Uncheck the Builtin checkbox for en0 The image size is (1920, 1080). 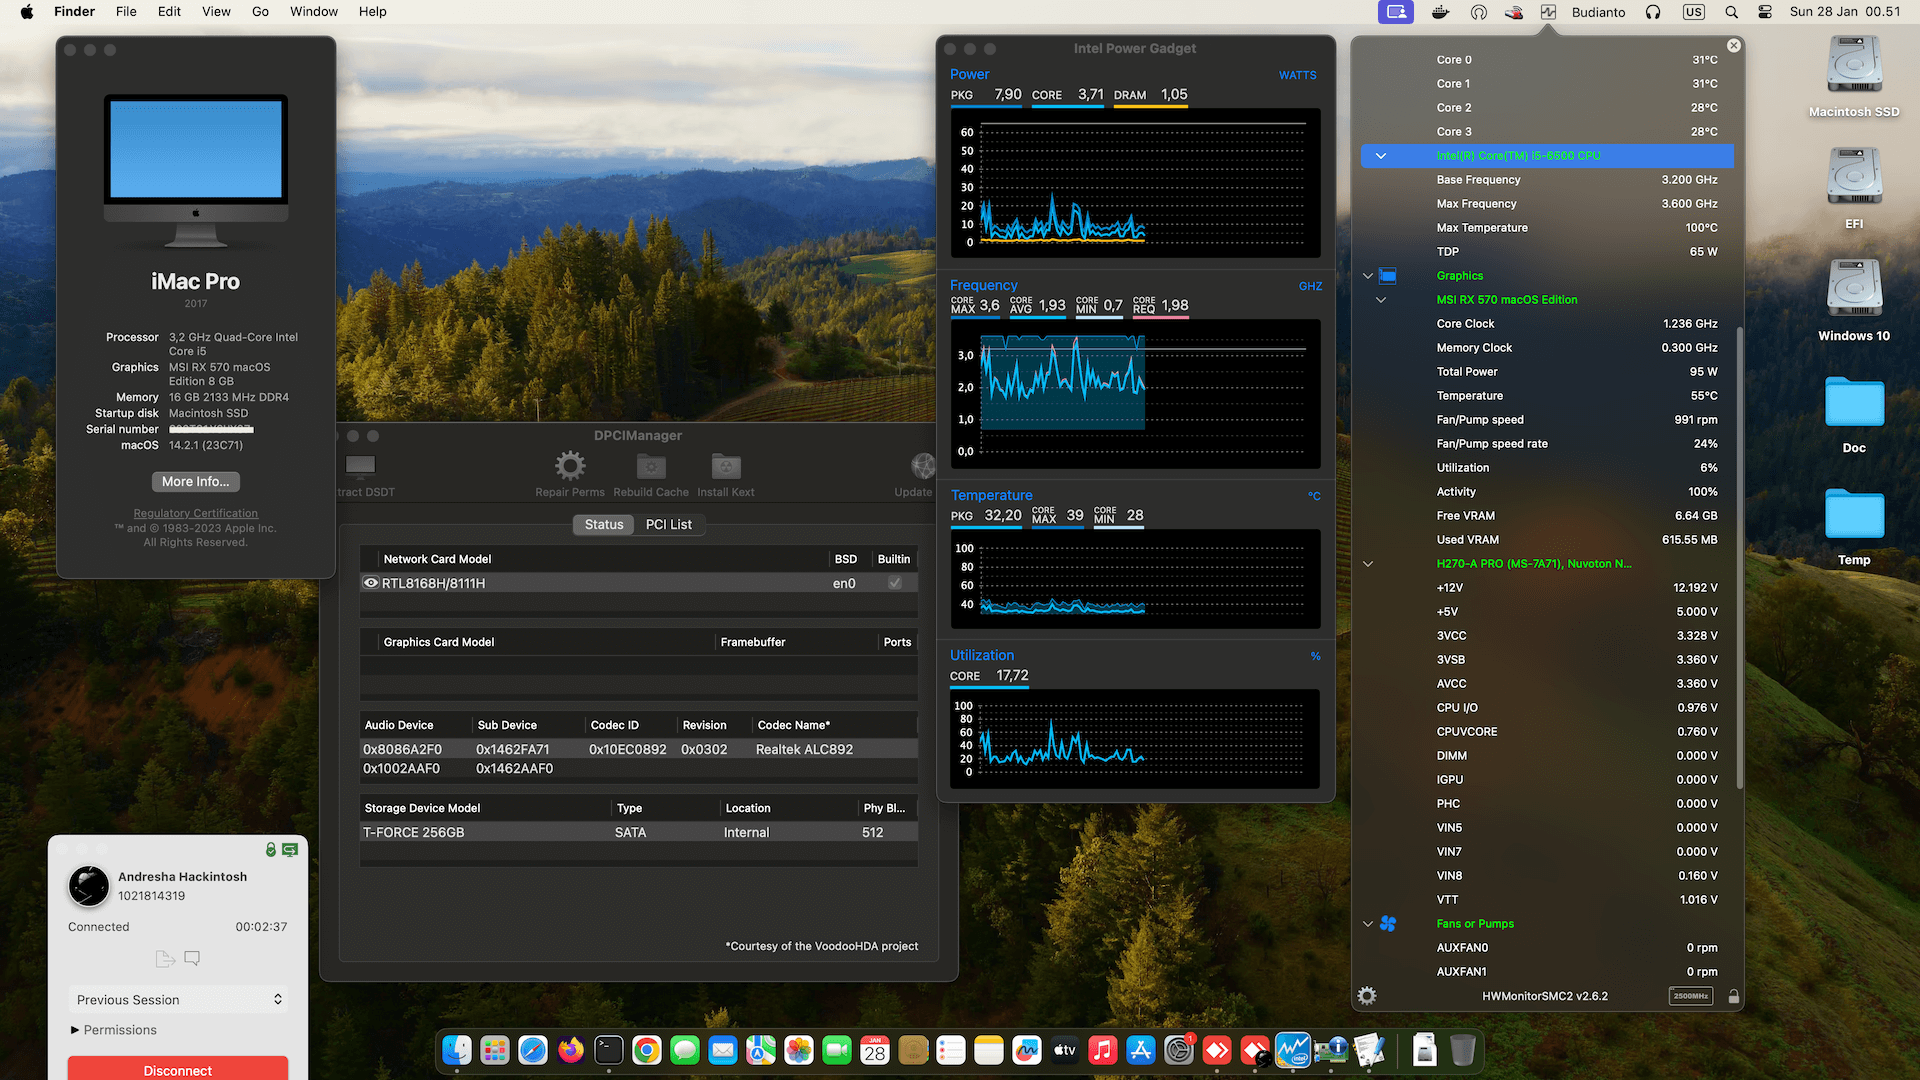click(893, 582)
